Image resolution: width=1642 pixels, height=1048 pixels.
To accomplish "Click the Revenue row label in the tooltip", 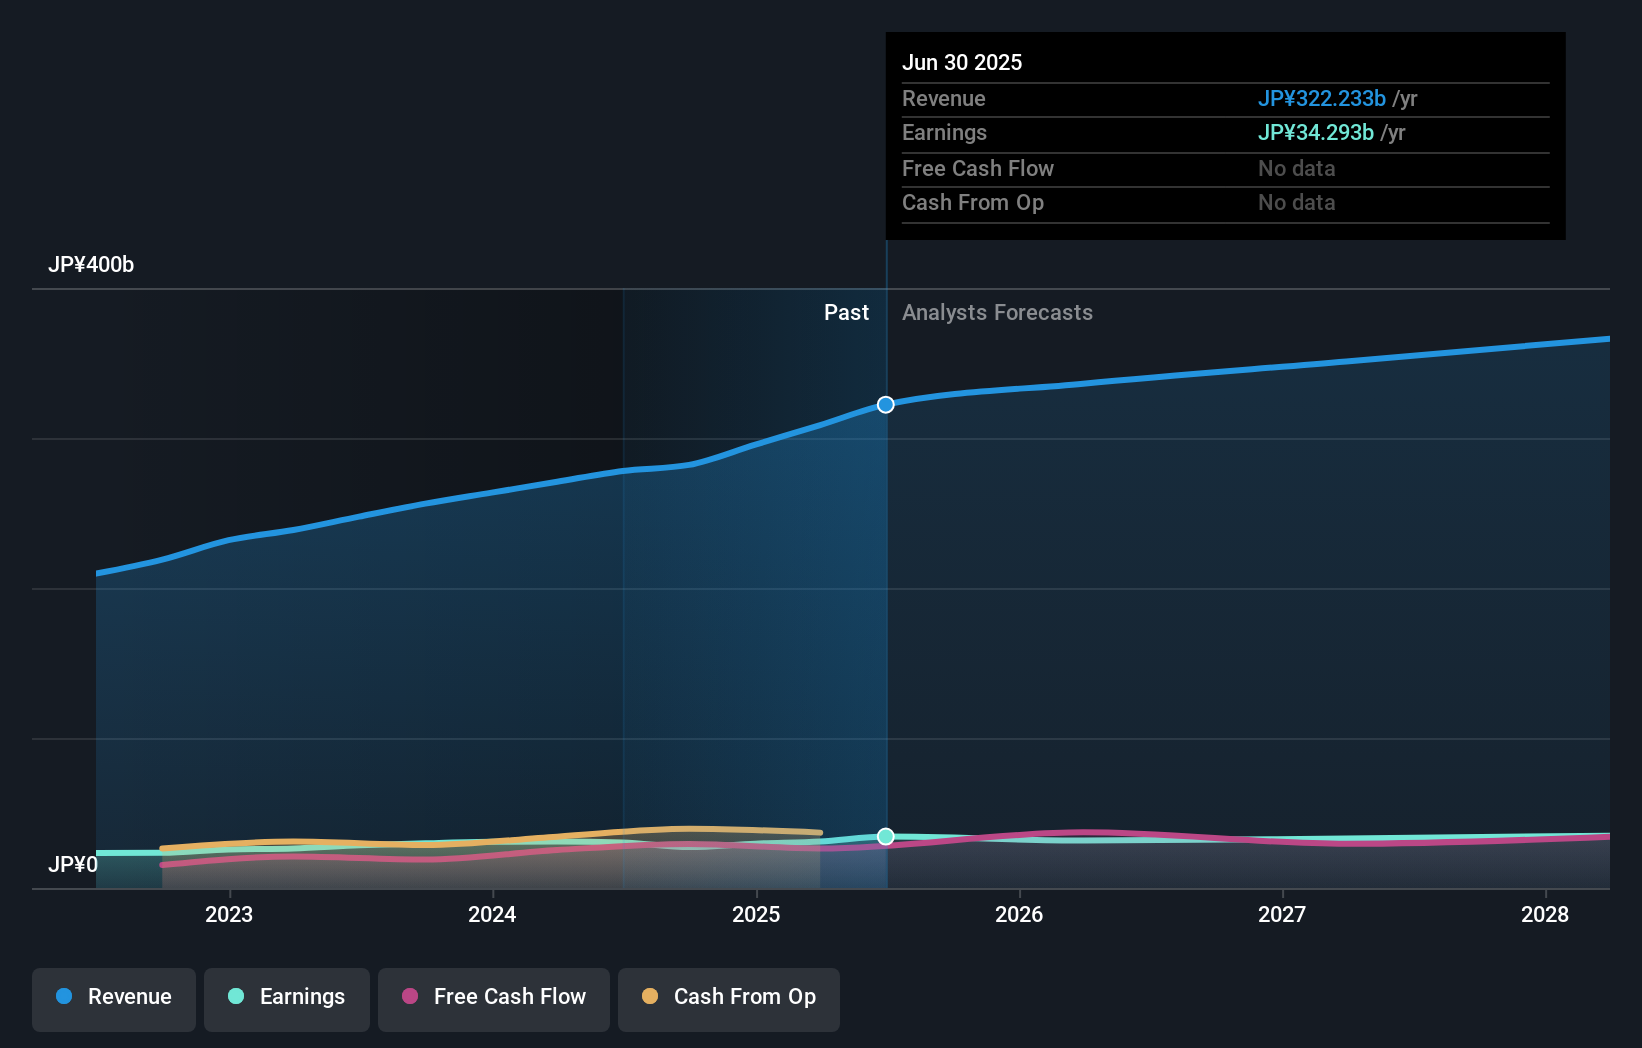I will [944, 99].
